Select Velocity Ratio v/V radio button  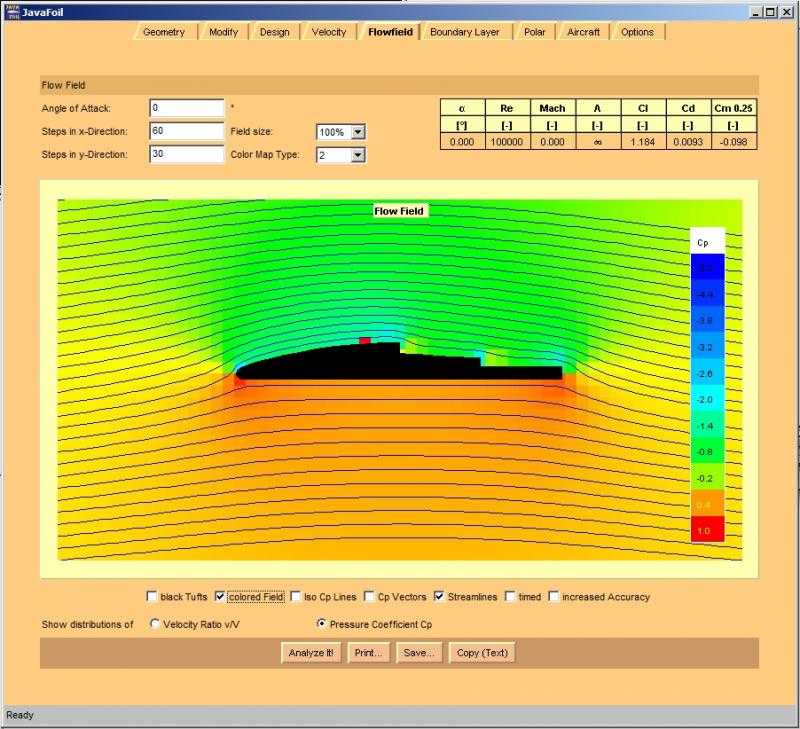pos(154,623)
